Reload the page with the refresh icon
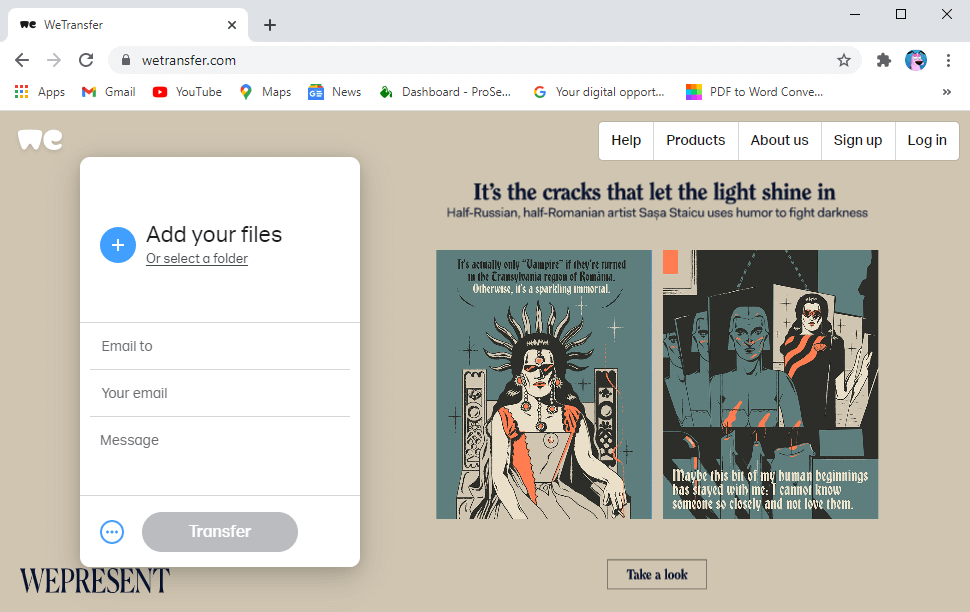970x612 pixels. [x=86, y=60]
